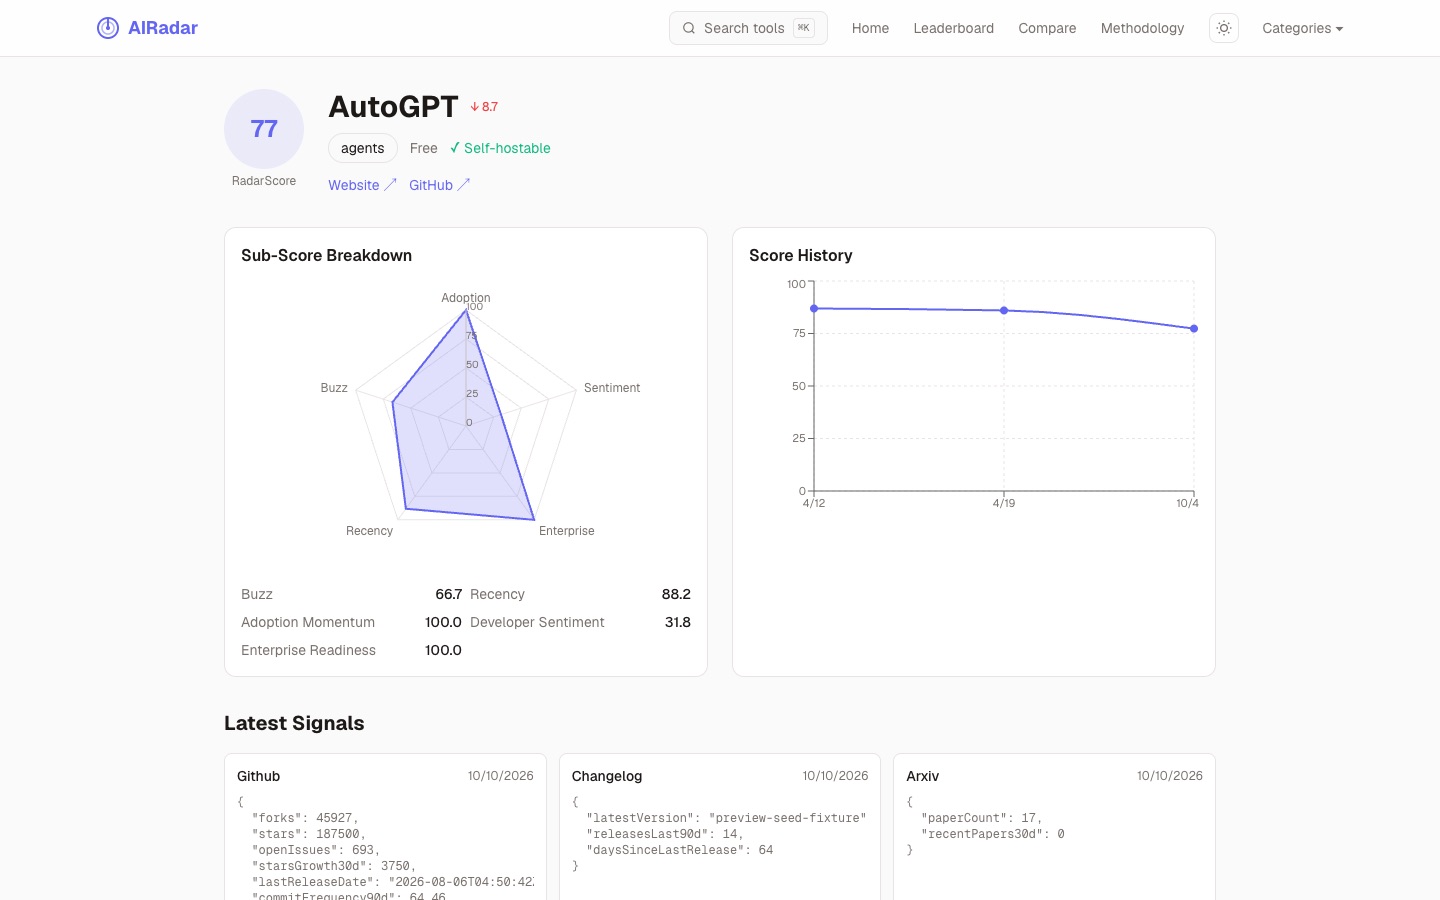Image resolution: width=1440 pixels, height=900 pixels.
Task: Click the agents category tag
Action: point(362,148)
